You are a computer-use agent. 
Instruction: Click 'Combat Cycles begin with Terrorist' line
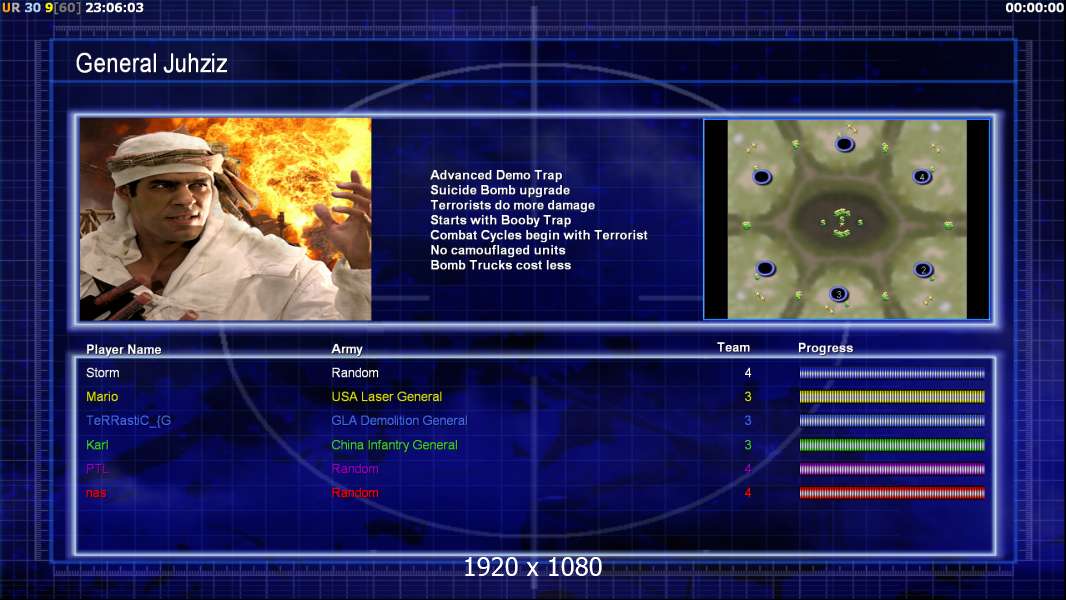click(538, 235)
